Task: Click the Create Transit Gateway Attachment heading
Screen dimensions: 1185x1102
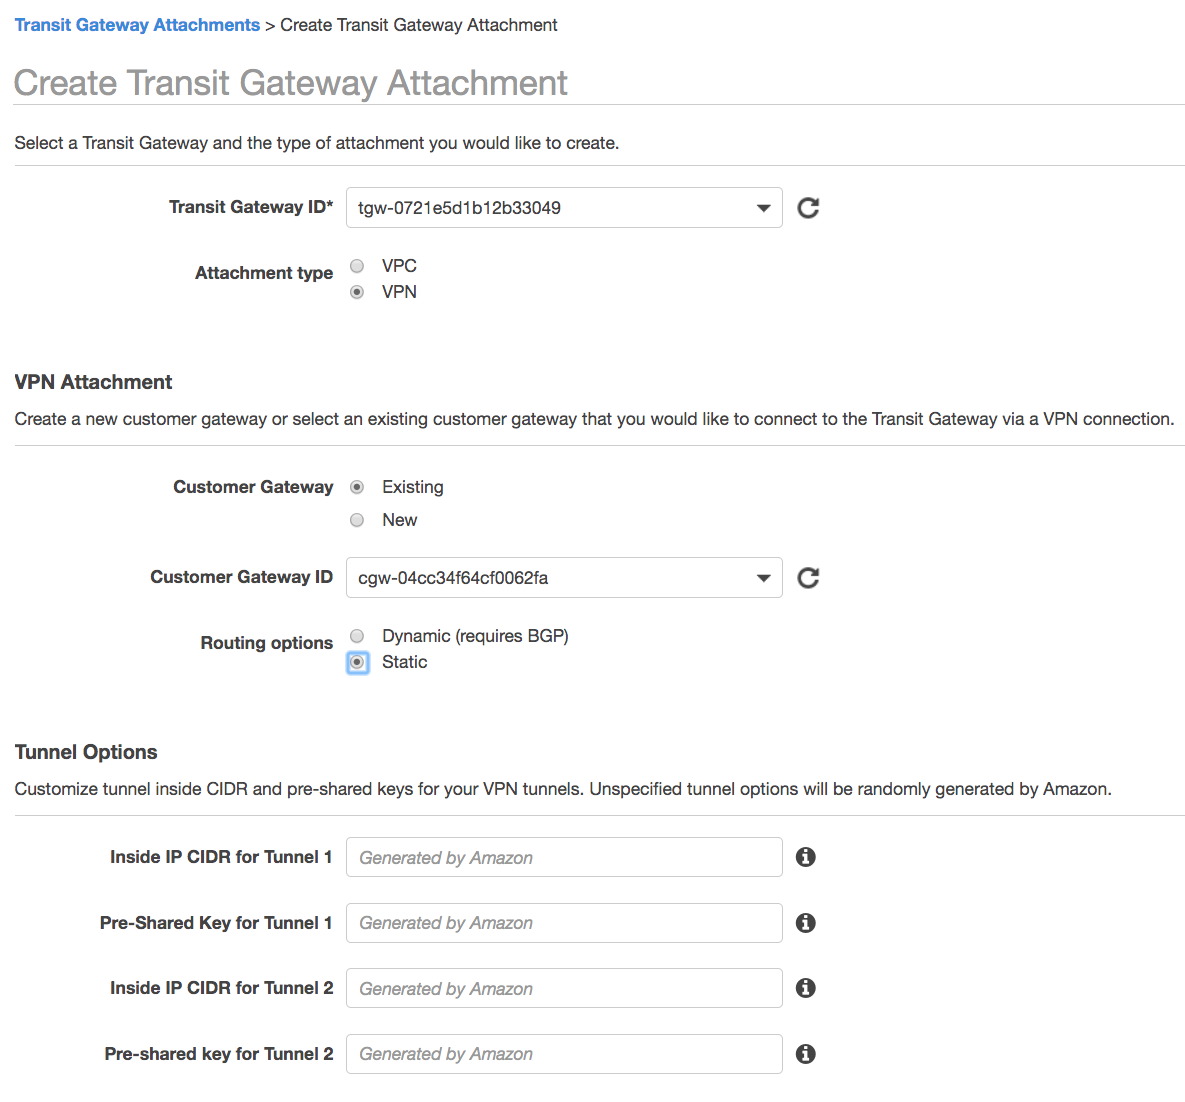Action: pos(290,82)
